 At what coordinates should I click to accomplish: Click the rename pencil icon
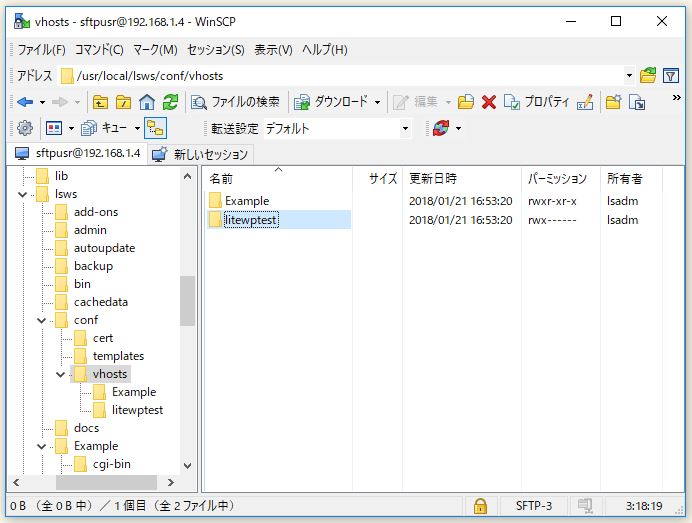point(585,102)
